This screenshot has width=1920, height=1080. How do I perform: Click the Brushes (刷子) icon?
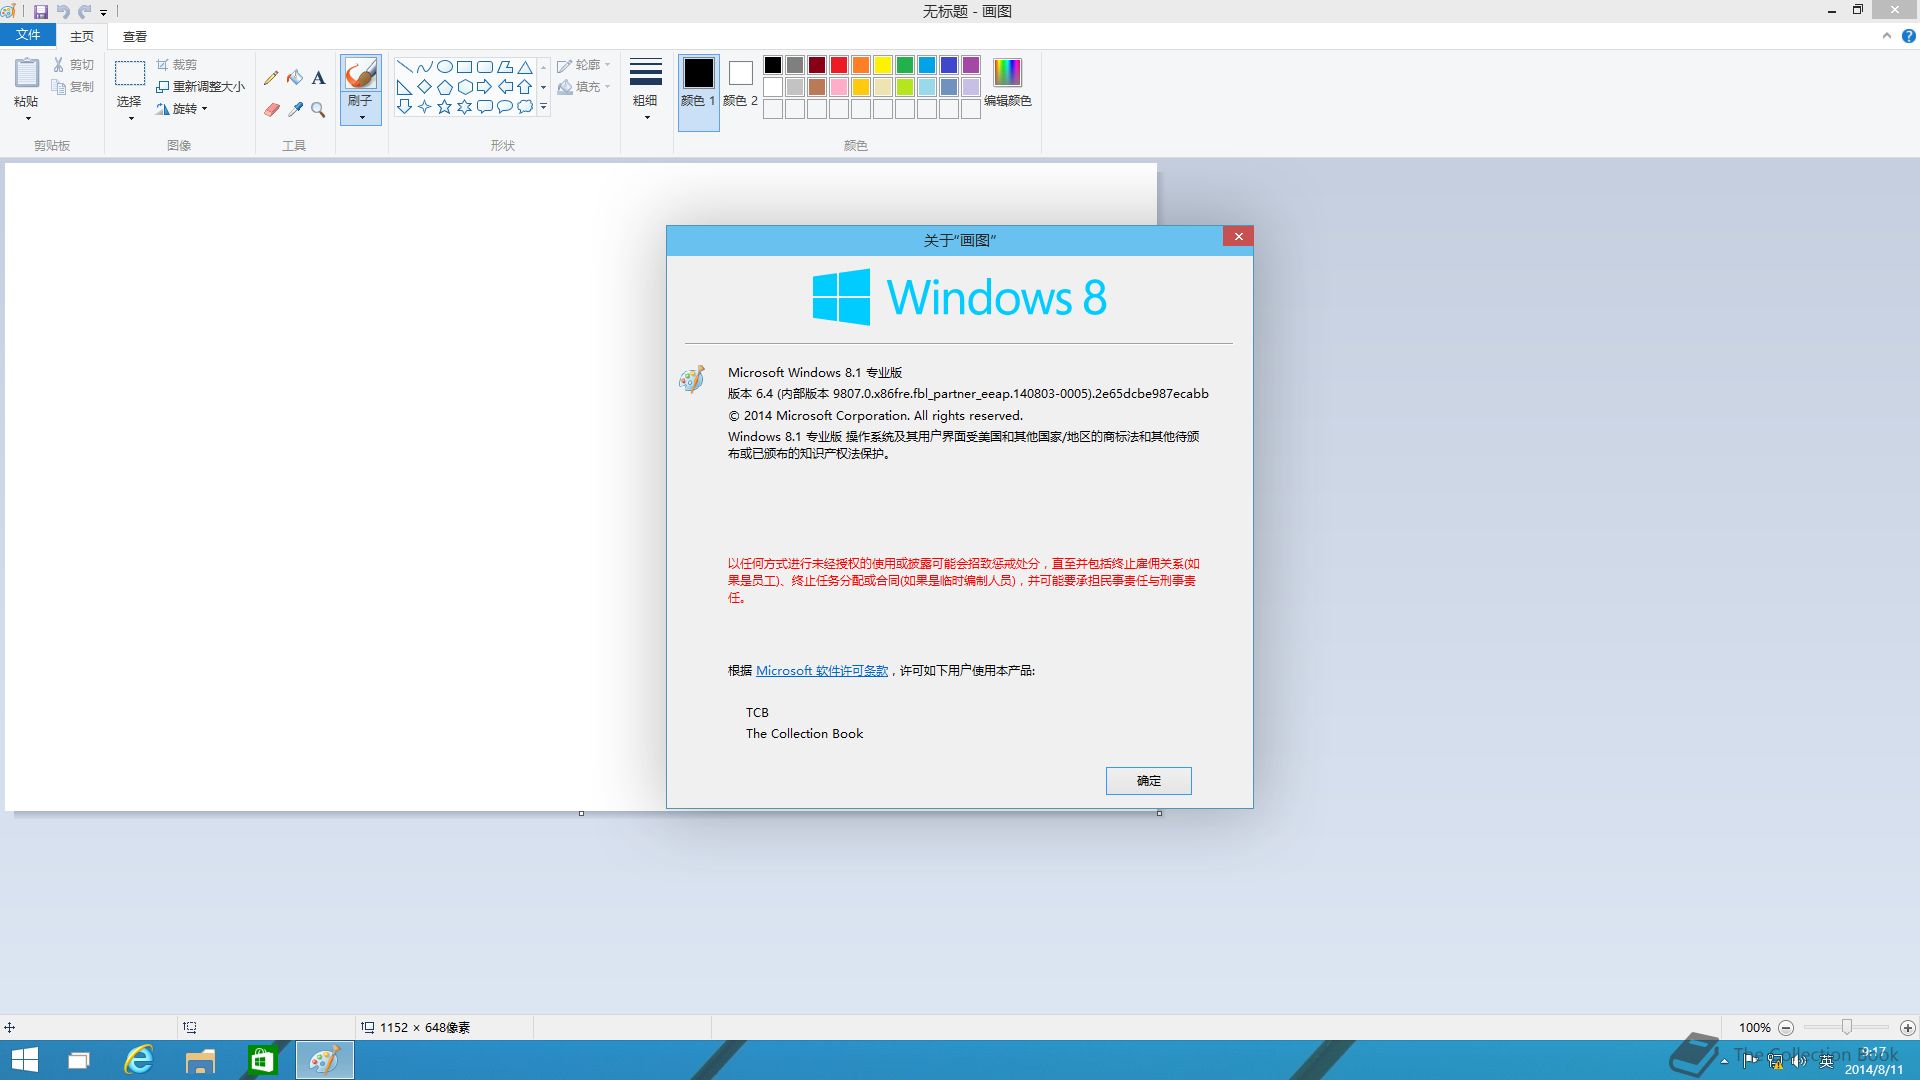(x=360, y=74)
